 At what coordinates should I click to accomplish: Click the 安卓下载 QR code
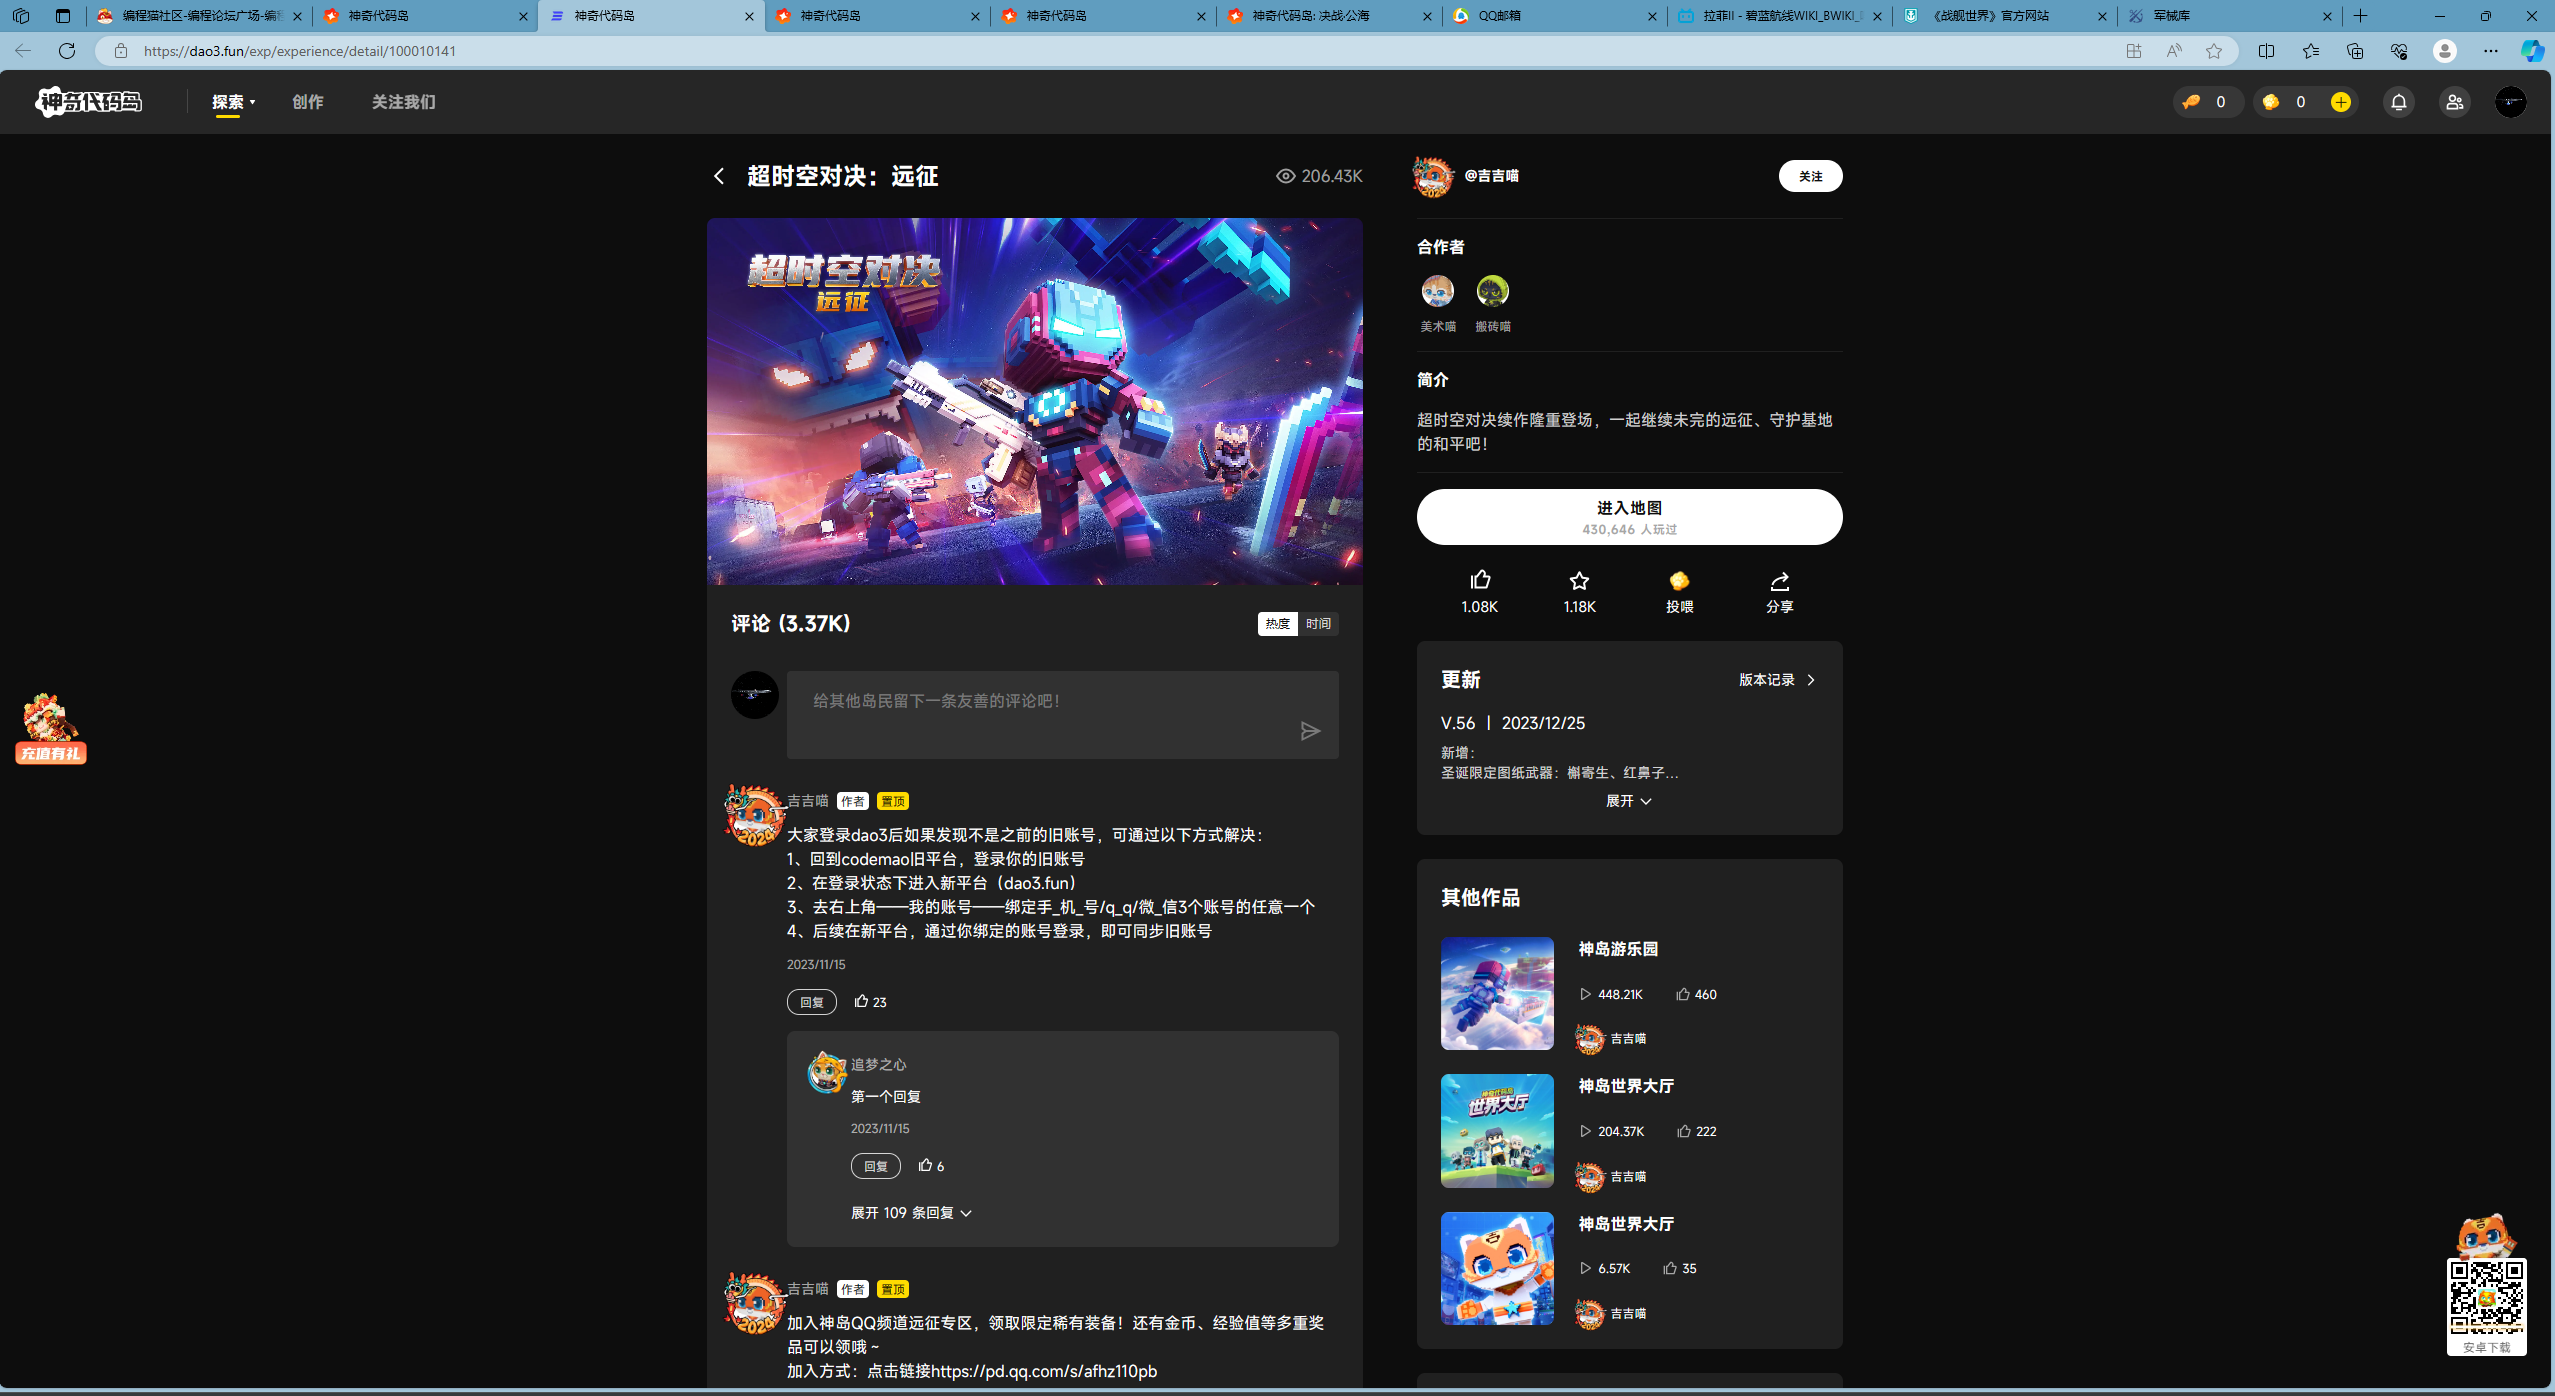(2486, 1298)
